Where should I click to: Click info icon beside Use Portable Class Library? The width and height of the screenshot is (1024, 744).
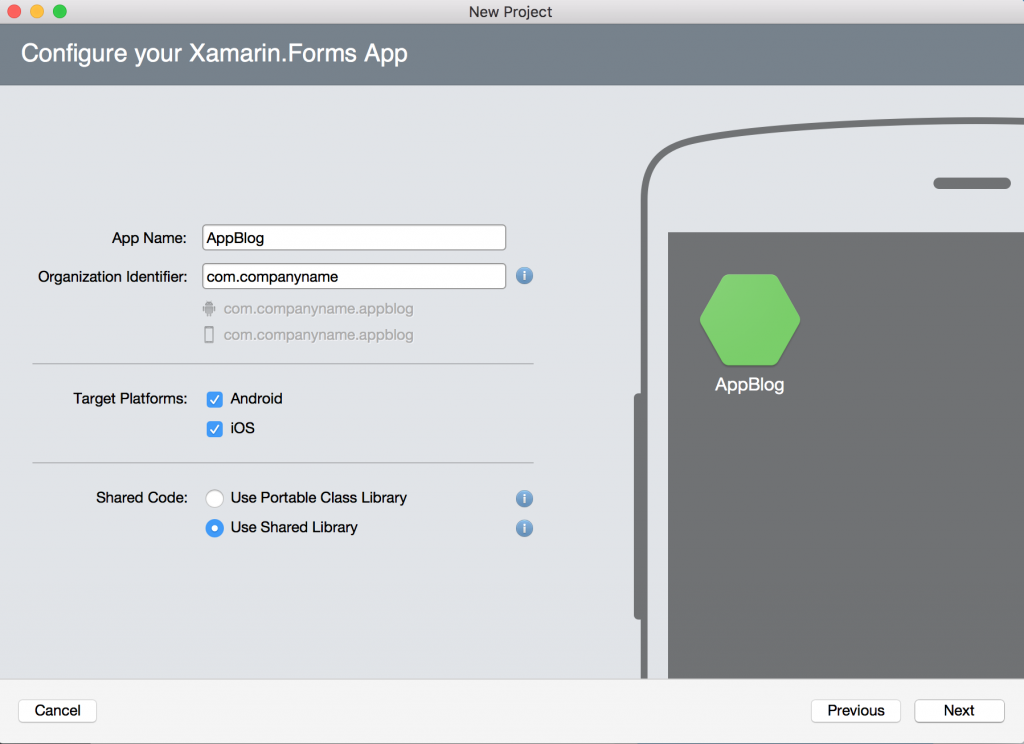click(524, 498)
